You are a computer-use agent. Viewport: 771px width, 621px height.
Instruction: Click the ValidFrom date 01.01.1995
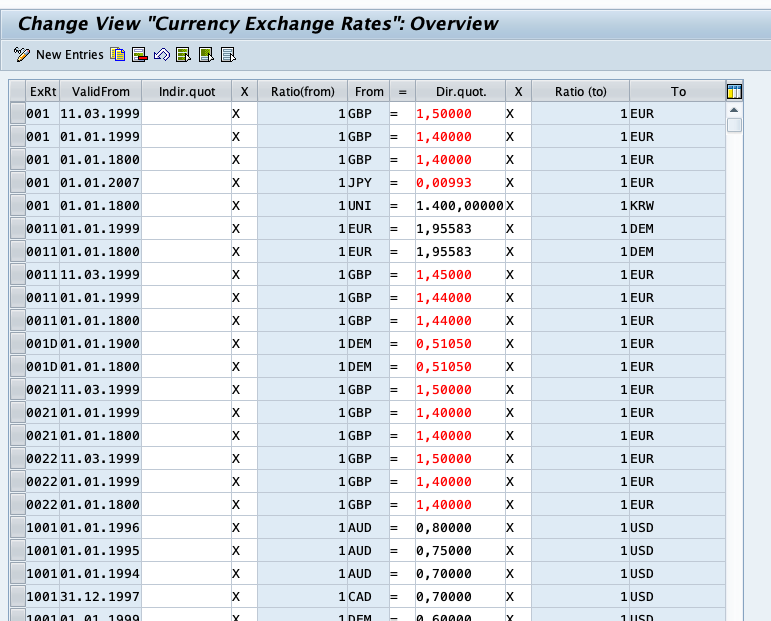point(100,551)
